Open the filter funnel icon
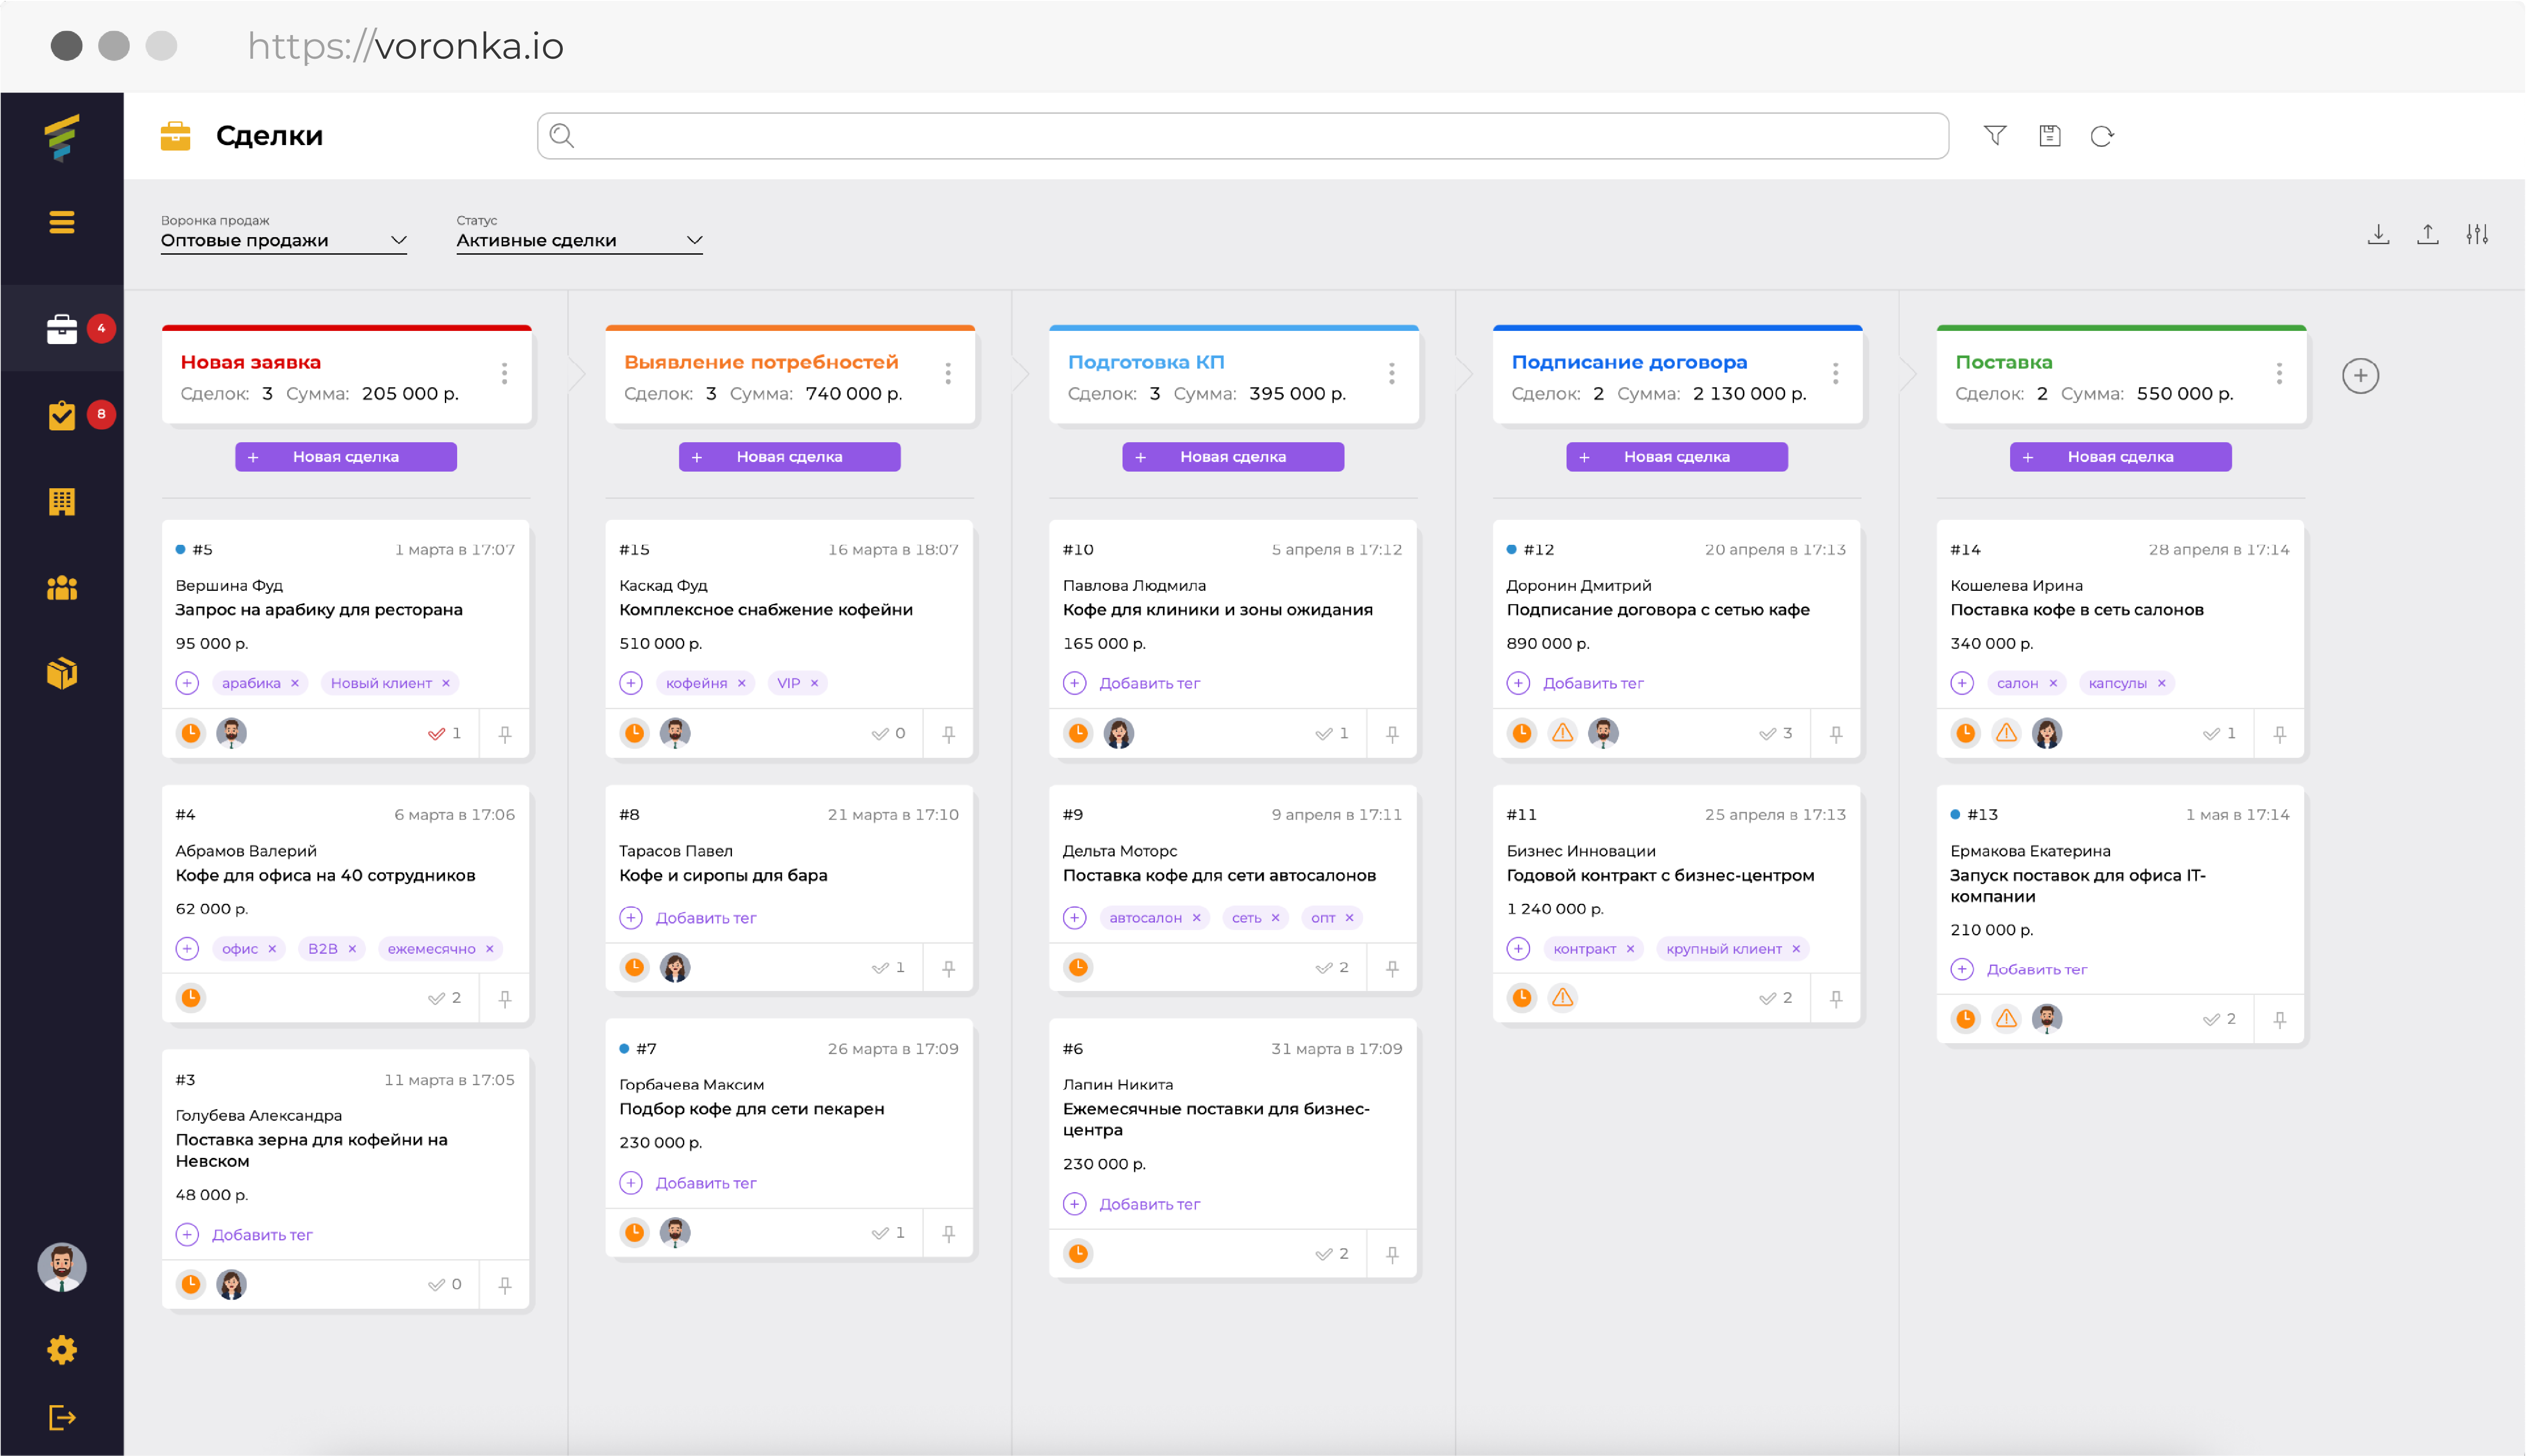Viewport: 2526px width, 1456px height. coord(1995,136)
